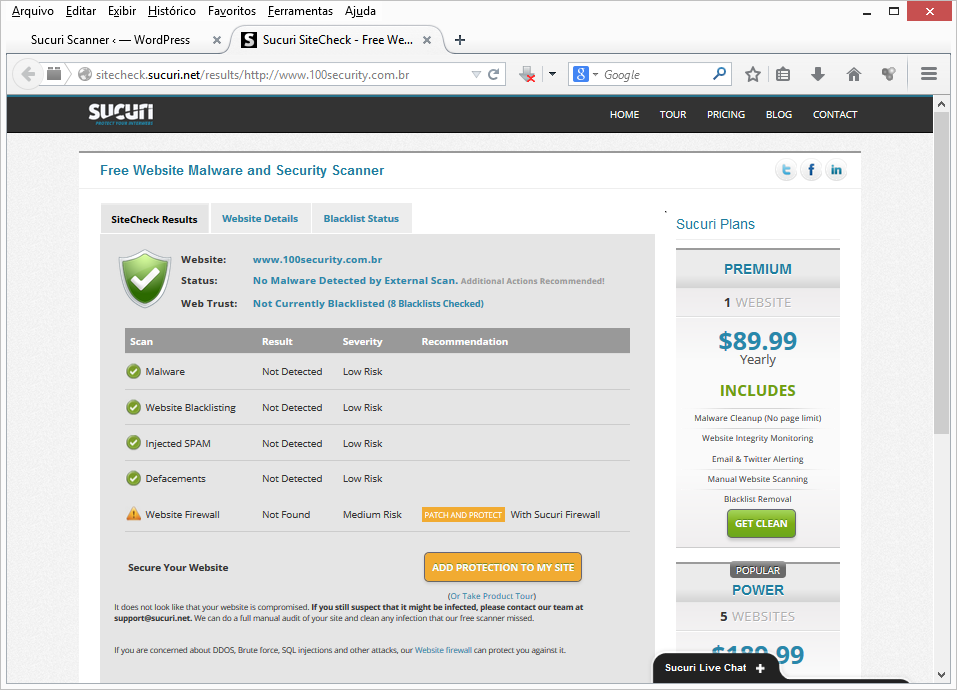
Task: Open the new tab plus button
Action: tap(460, 40)
